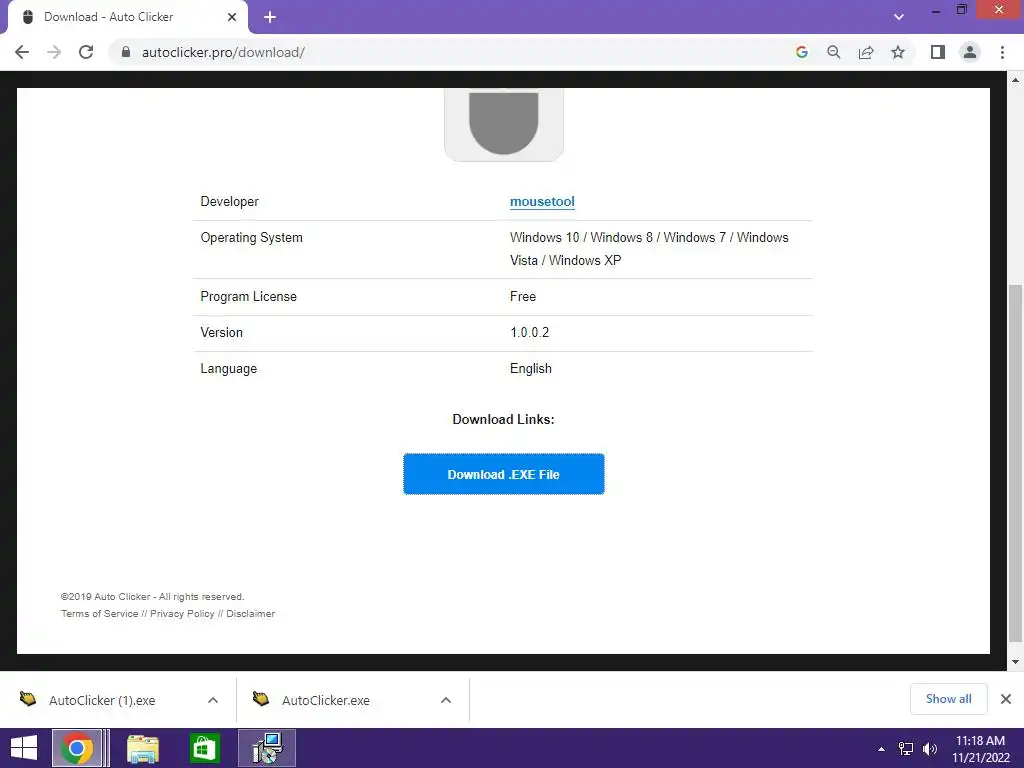This screenshot has height=768, width=1024.
Task: Close the downloads bar
Action: pyautogui.click(x=1006, y=699)
